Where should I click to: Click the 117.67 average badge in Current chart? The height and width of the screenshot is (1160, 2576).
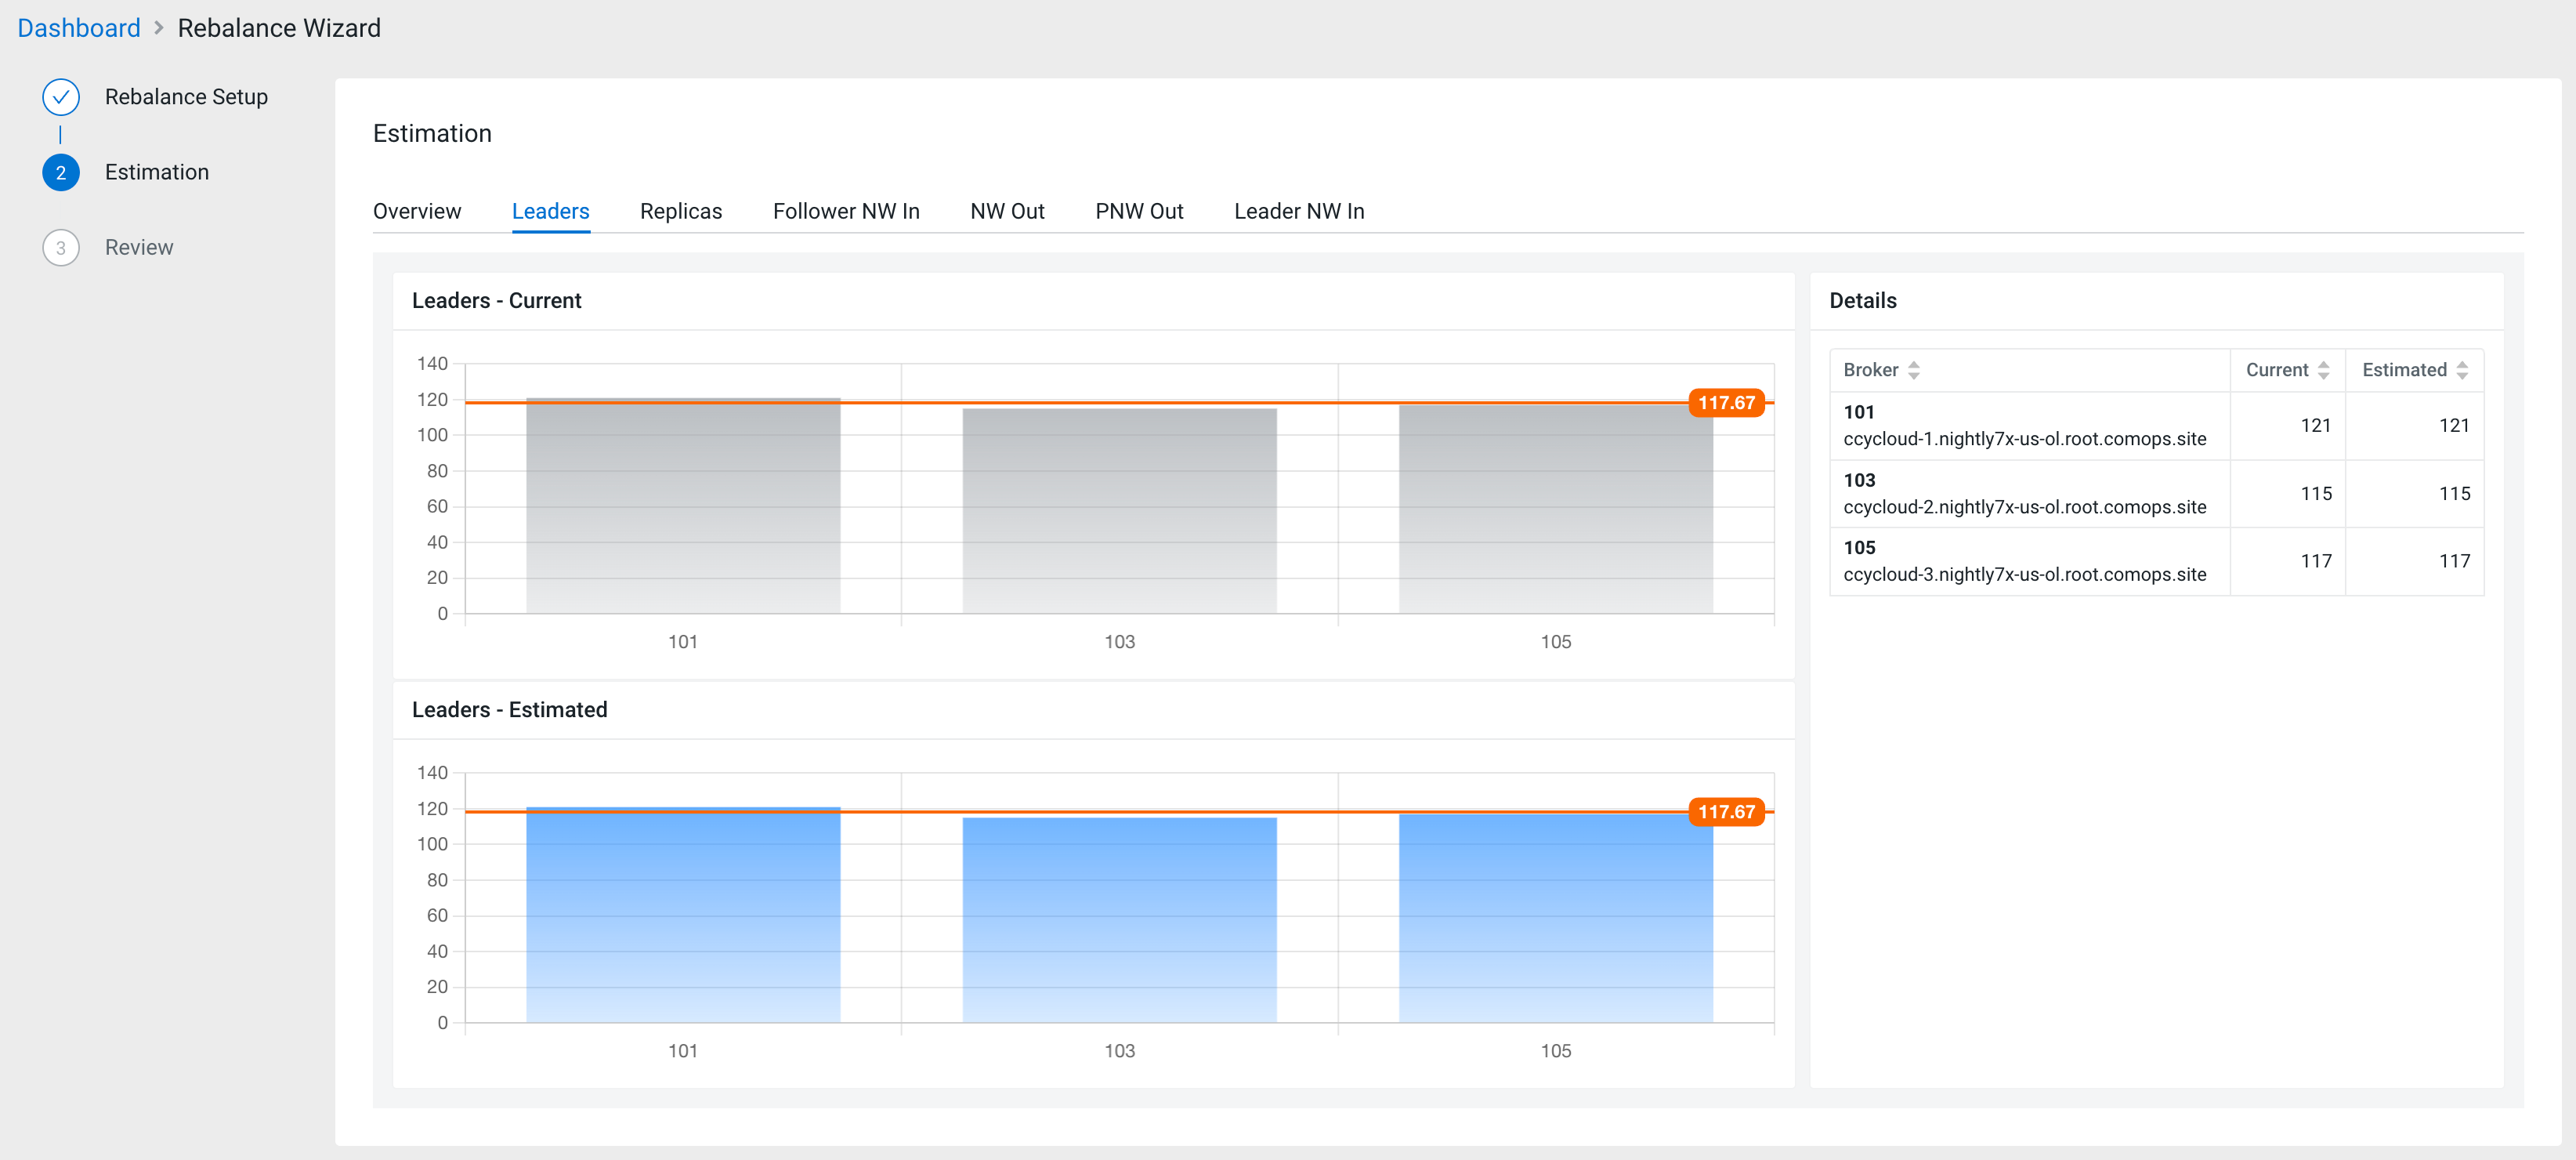[x=1725, y=403]
